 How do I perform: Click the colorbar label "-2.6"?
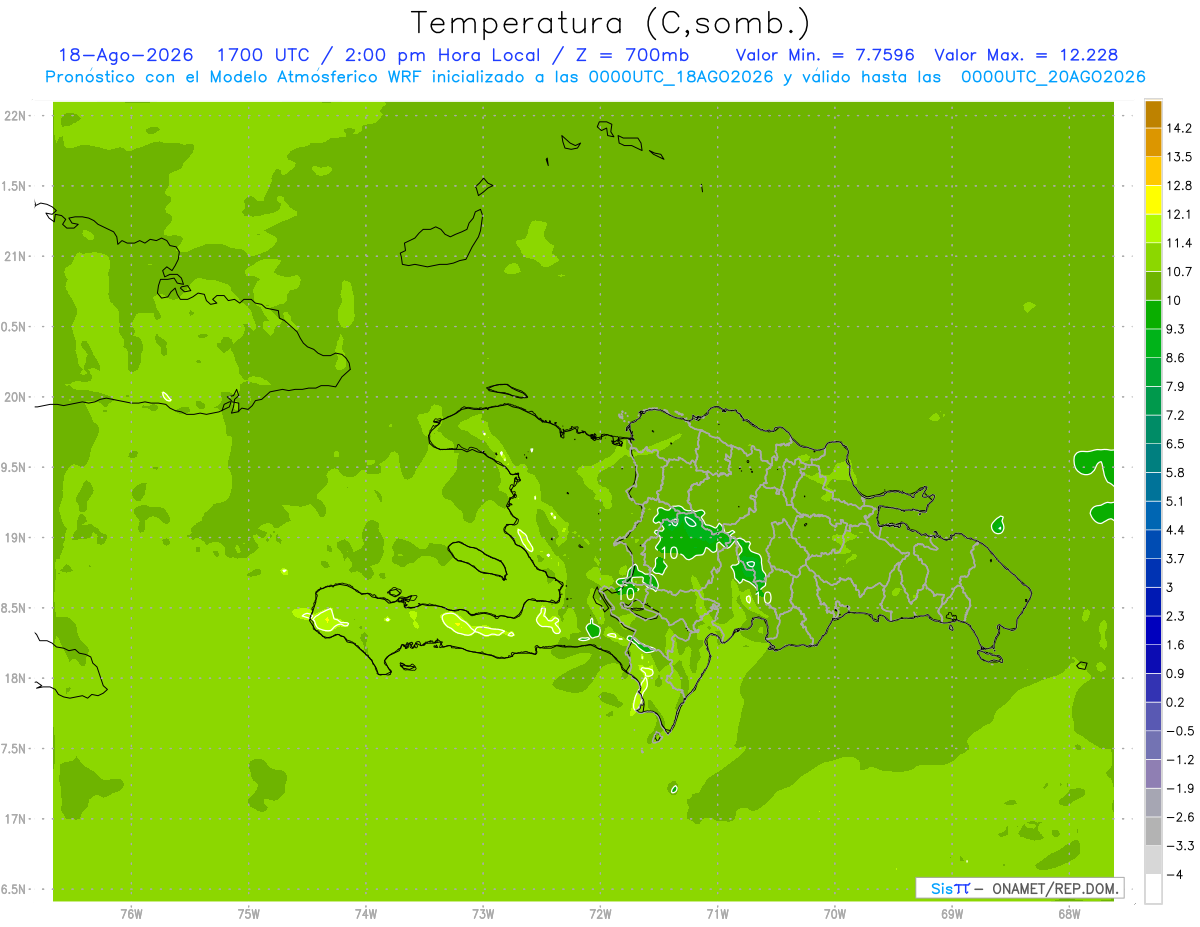click(1179, 817)
